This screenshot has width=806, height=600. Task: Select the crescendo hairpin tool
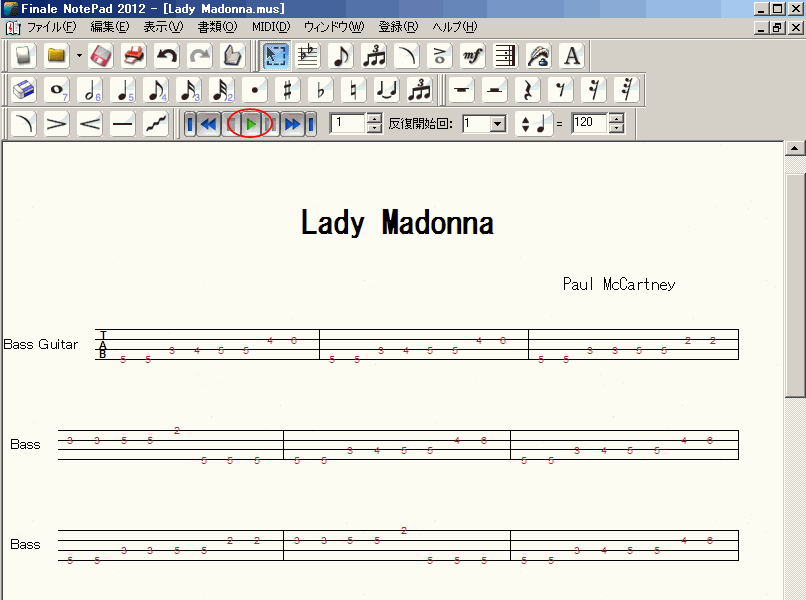coord(89,124)
